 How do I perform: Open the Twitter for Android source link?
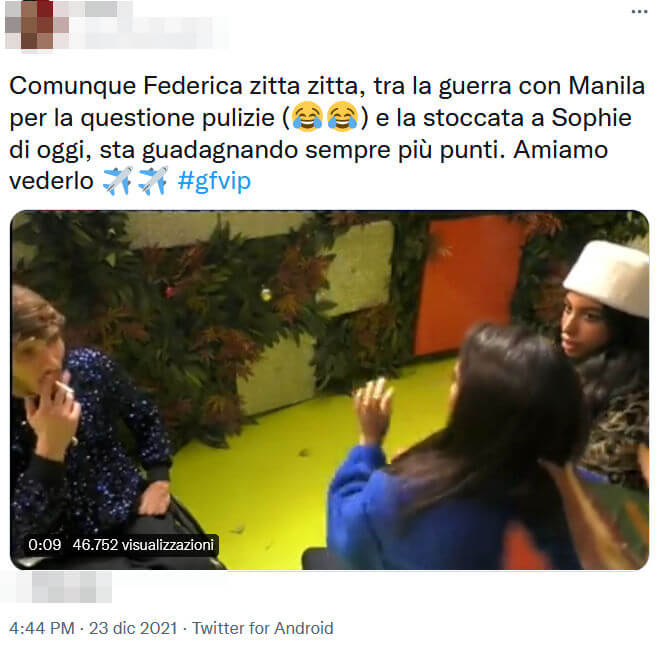point(263,628)
